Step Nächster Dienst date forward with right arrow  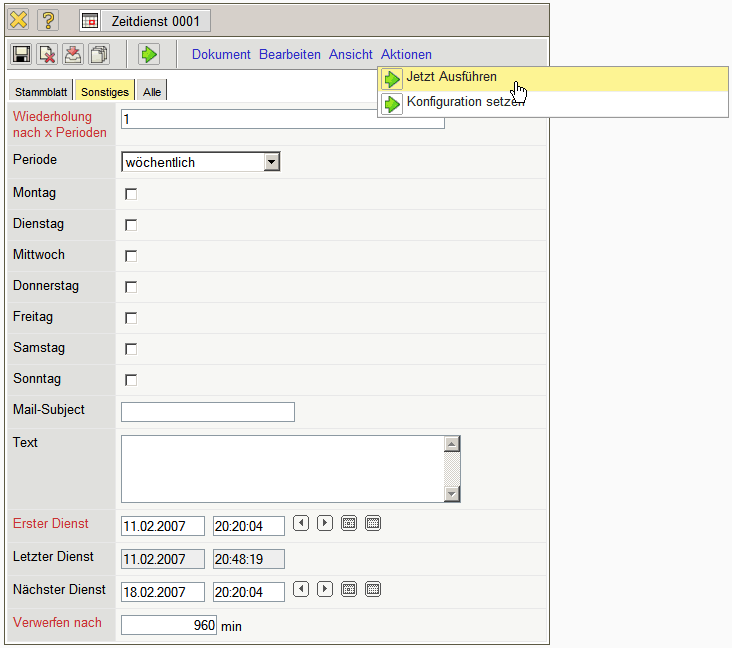click(x=325, y=589)
